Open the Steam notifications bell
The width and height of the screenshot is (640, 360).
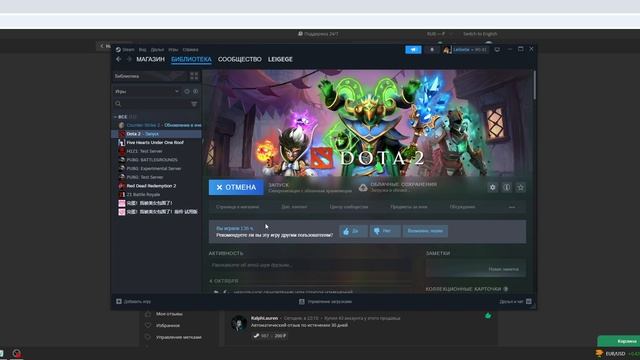tap(432, 50)
